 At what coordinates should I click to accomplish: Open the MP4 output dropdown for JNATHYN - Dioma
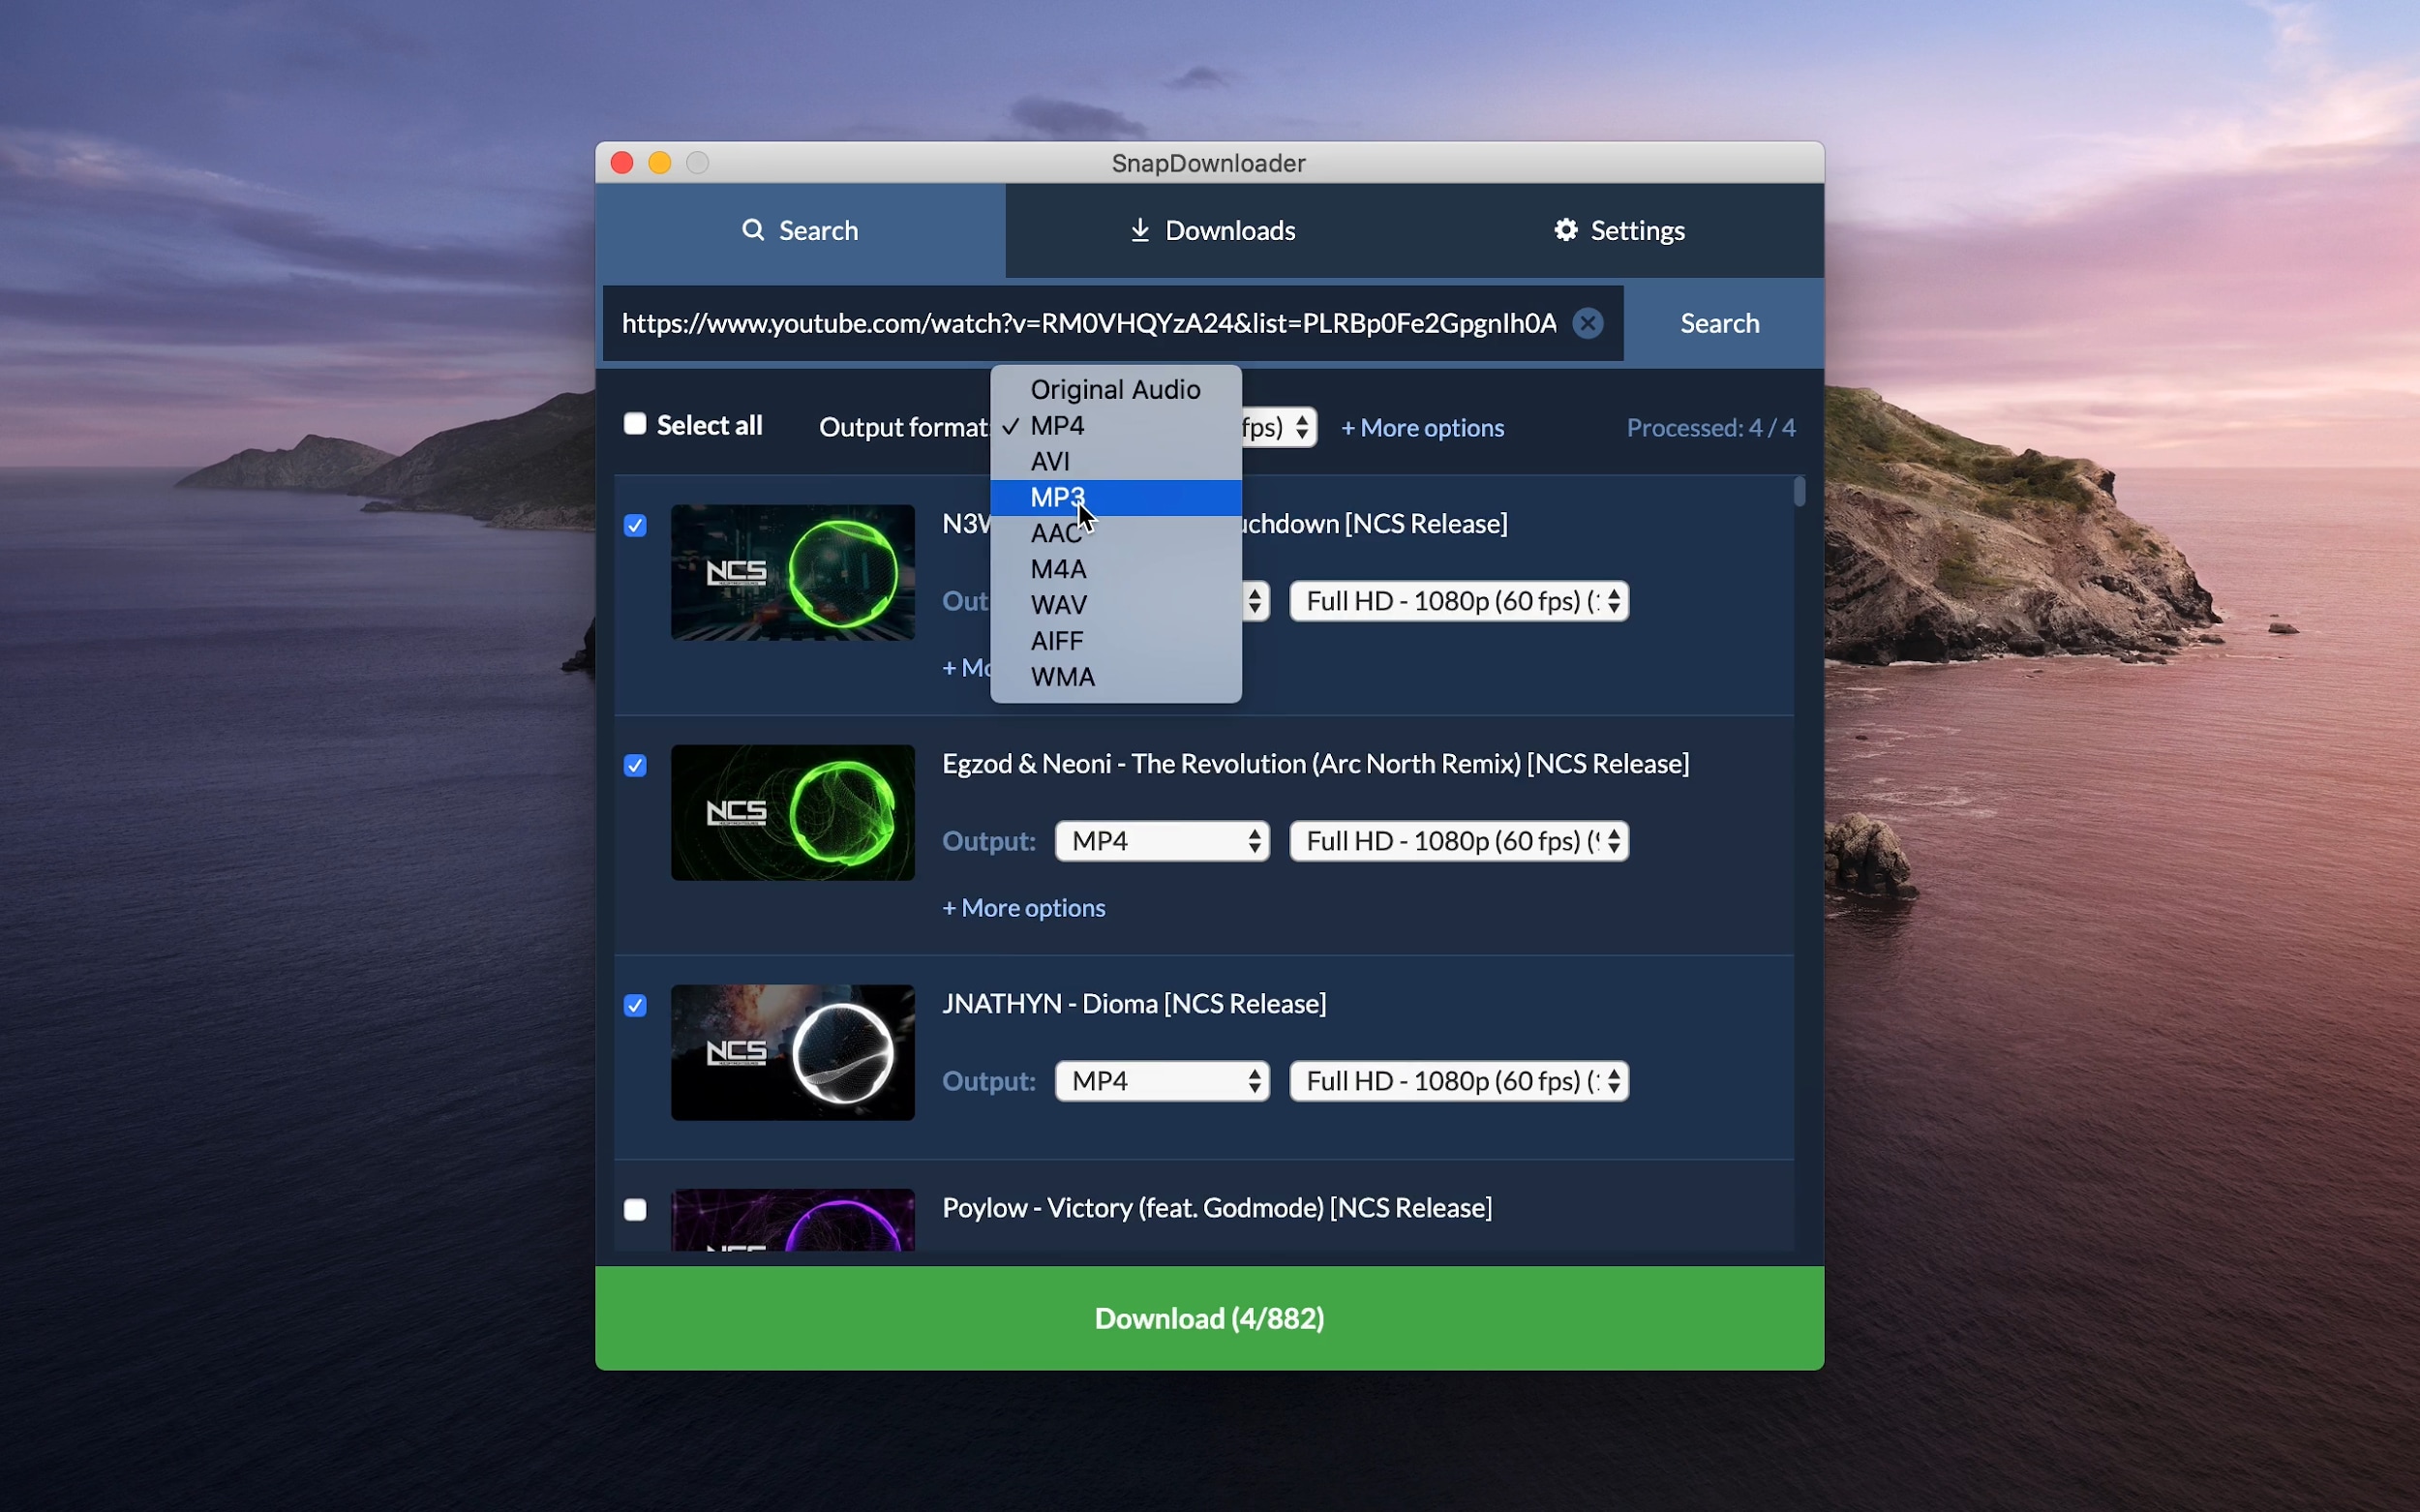click(x=1160, y=1080)
